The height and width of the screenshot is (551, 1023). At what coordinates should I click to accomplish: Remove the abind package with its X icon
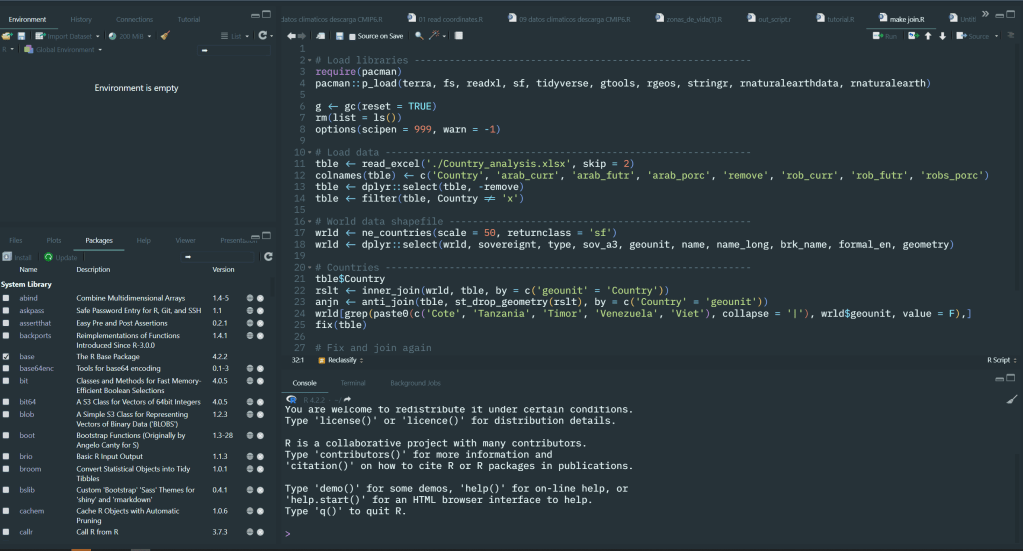[x=260, y=298]
